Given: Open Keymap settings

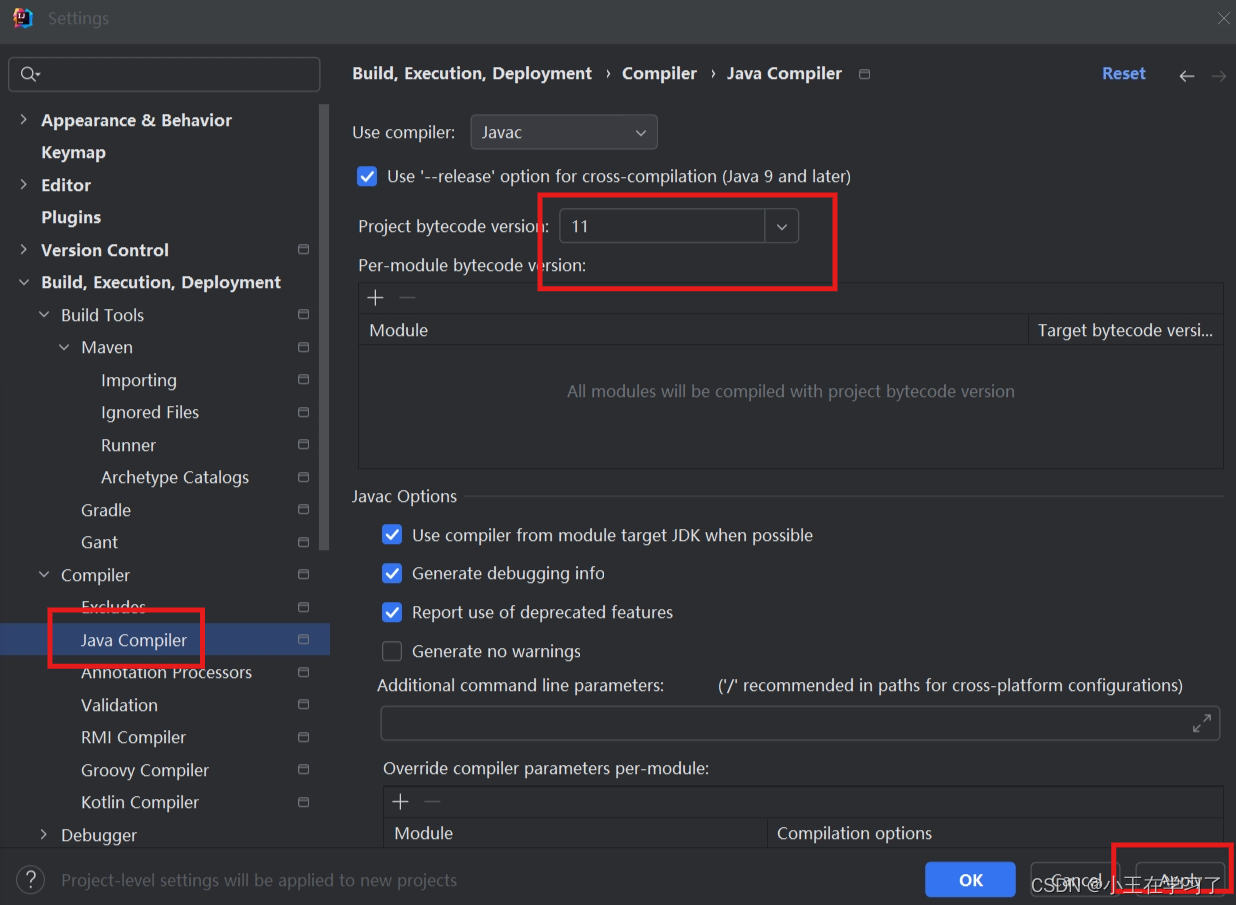Looking at the screenshot, I should pos(73,152).
